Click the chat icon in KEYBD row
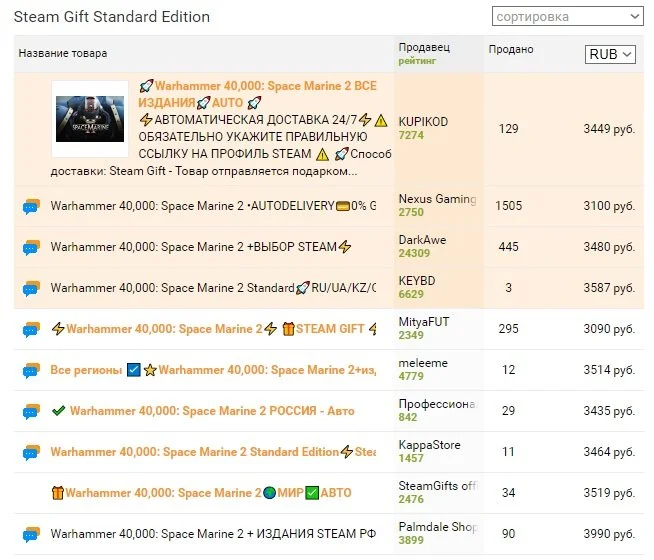The image size is (654, 560). pos(31,288)
